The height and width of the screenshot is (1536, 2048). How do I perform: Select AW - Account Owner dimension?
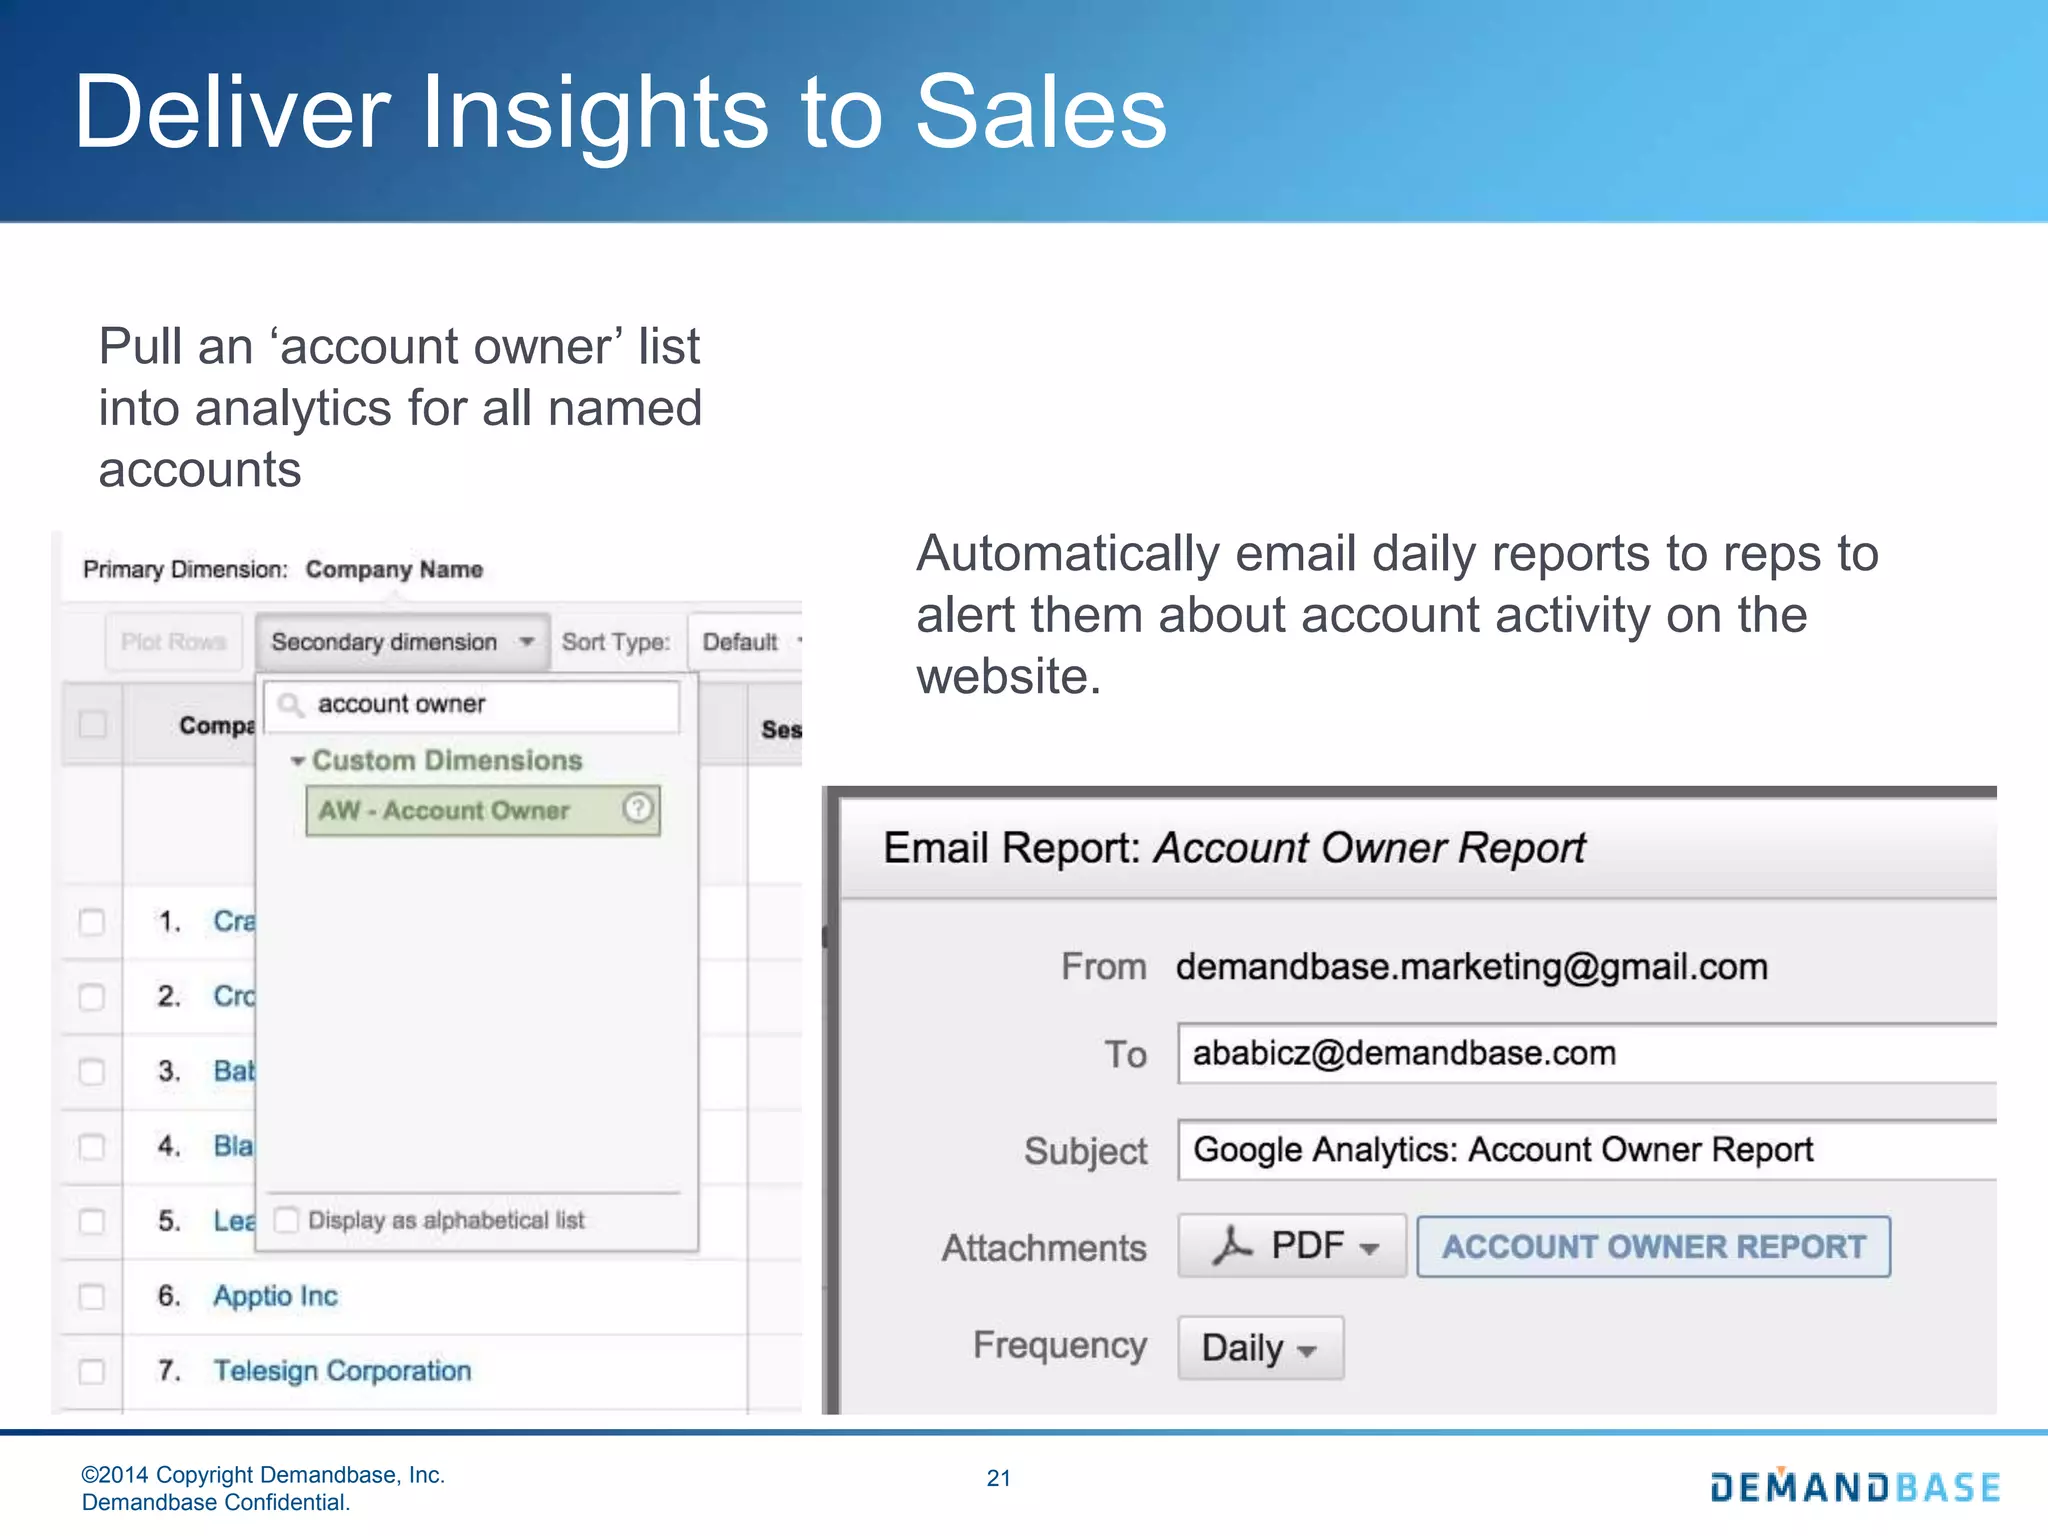coord(483,810)
